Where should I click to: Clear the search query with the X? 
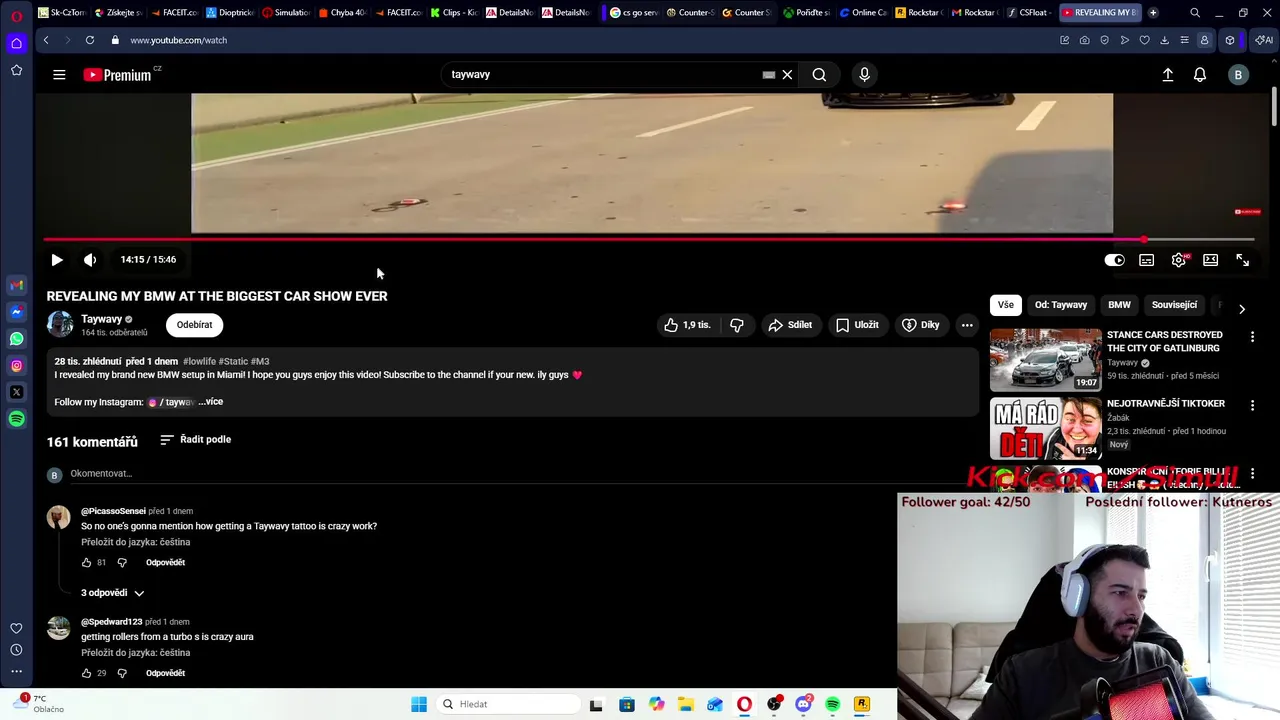pos(787,75)
